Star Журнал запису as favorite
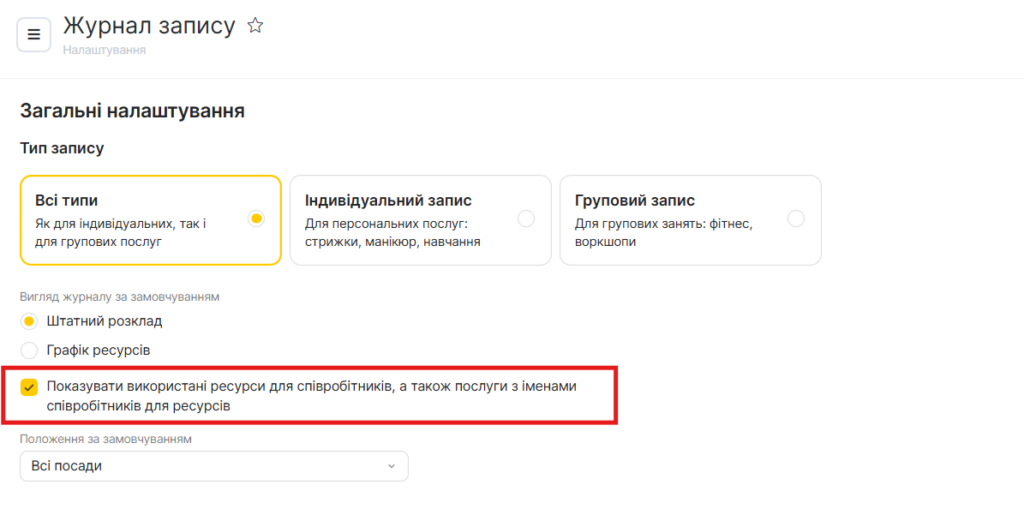 [x=255, y=27]
